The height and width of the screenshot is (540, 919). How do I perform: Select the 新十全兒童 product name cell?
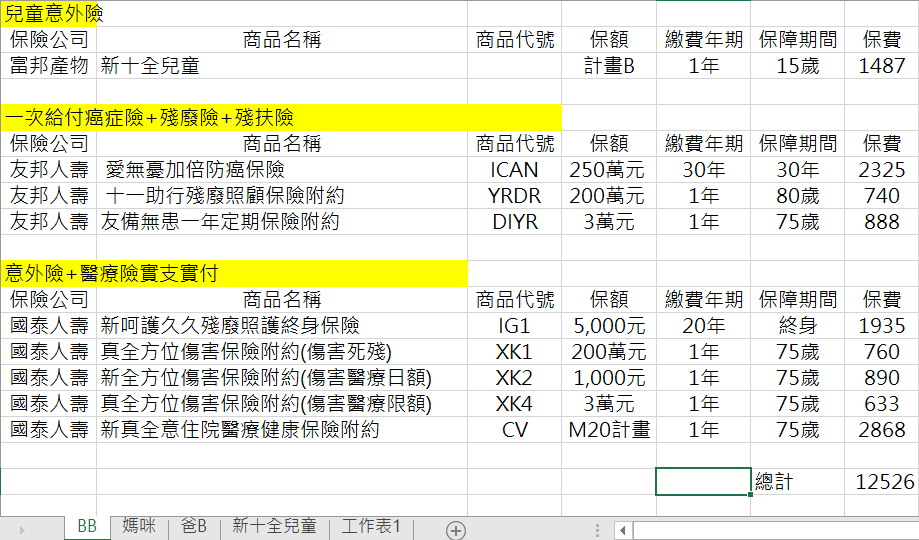(x=282, y=66)
